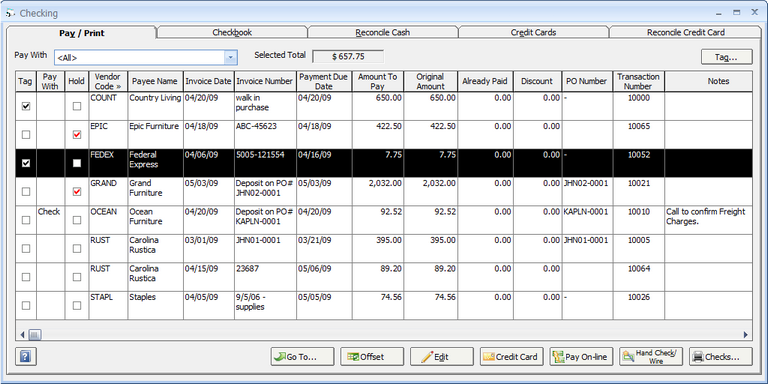Untag the Federal Express row

[26, 163]
